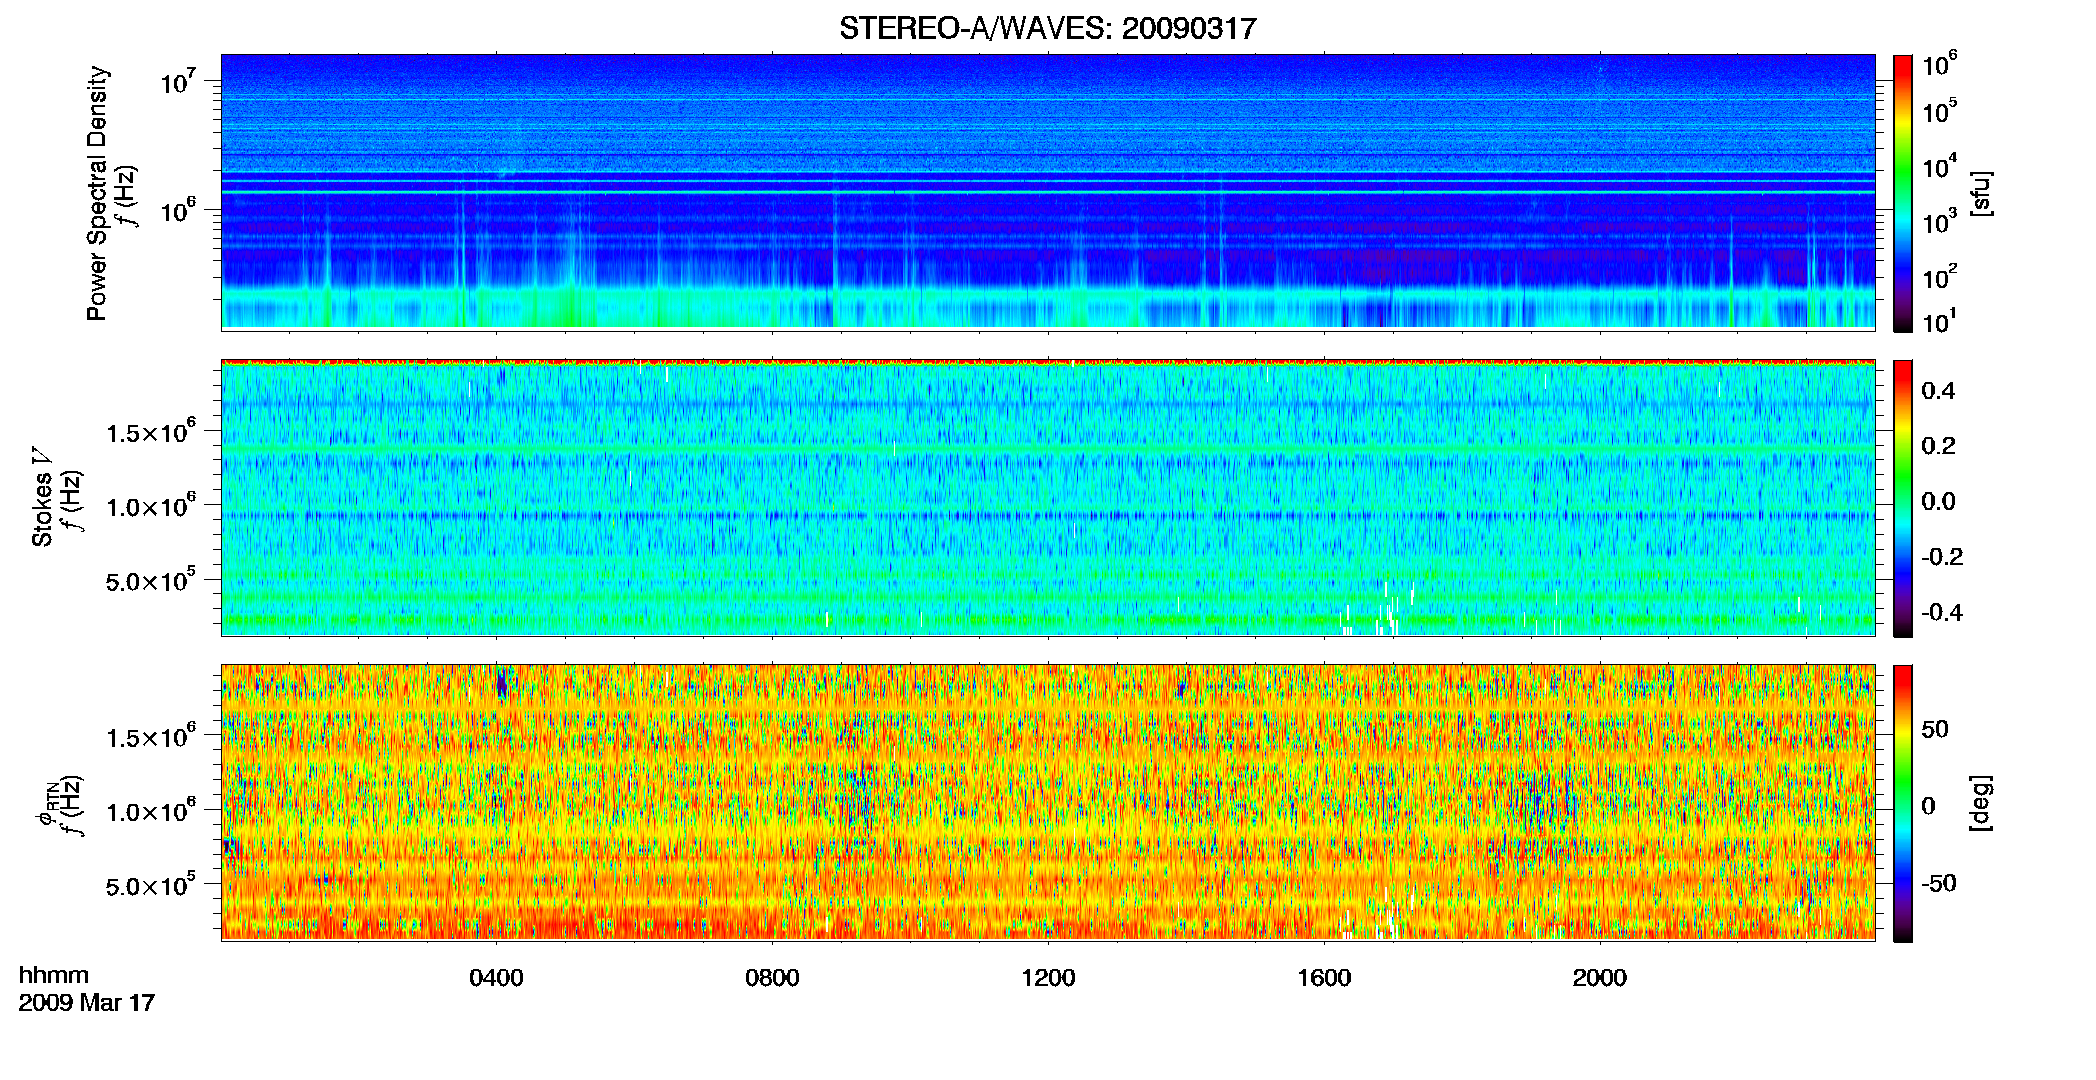Screen dimensions: 2096x1080
Task: Click the plot title STEREO-A/WAVES: 20090317
Action: point(1047,29)
